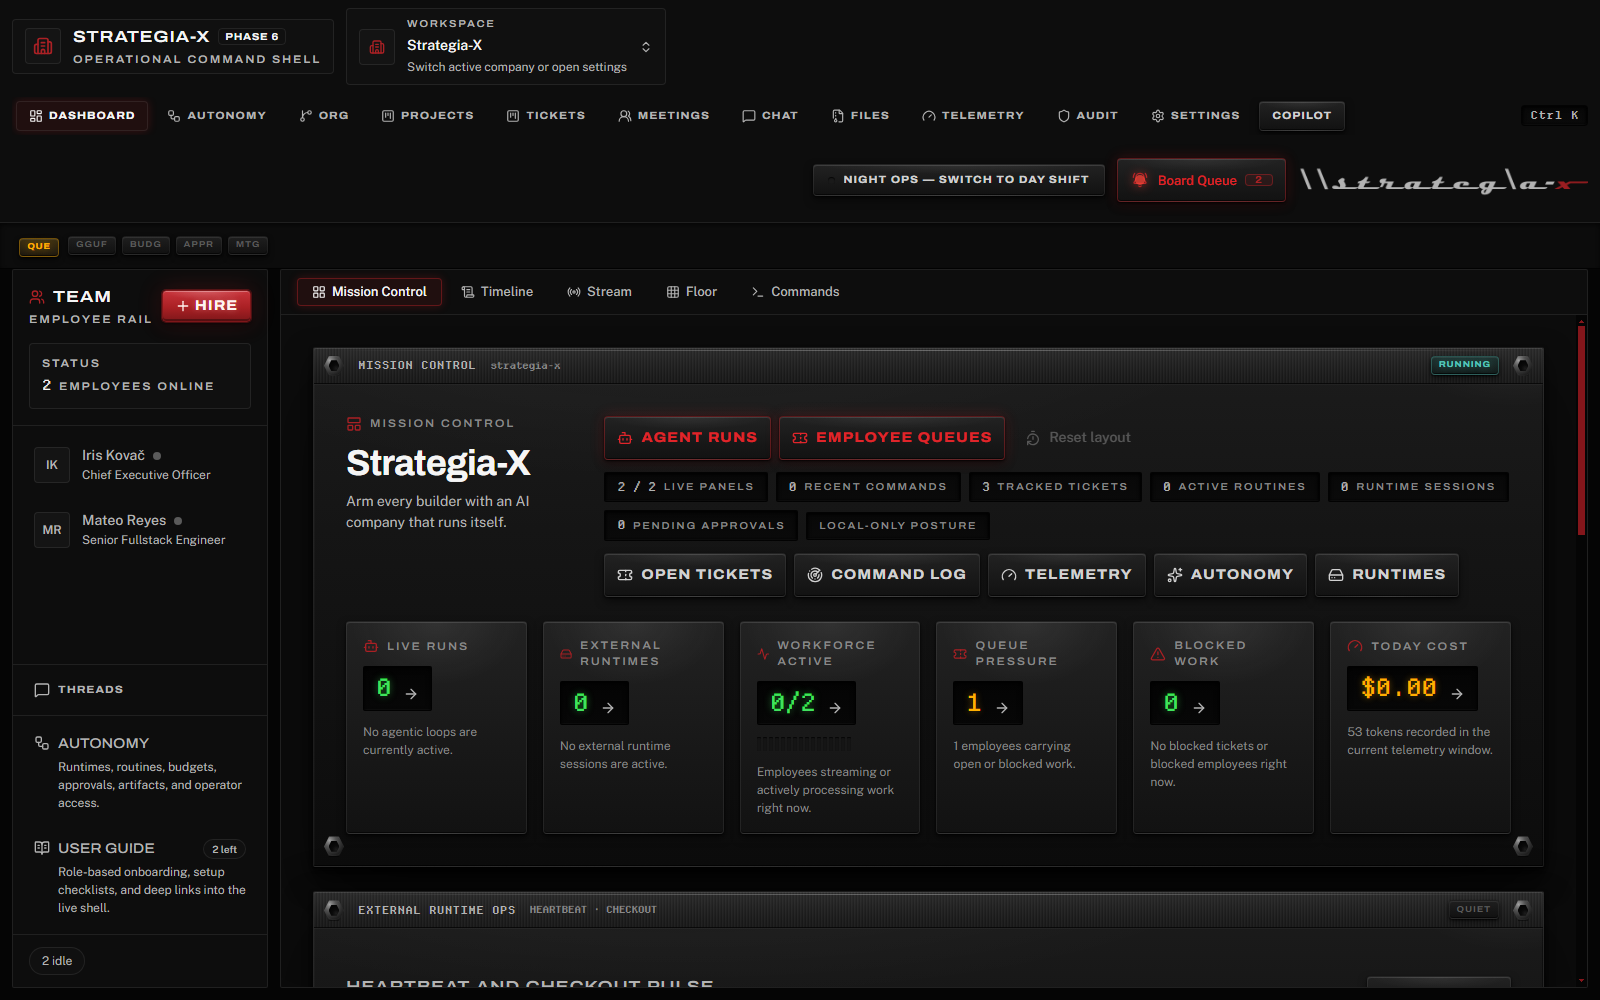The height and width of the screenshot is (1000, 1600).
Task: Open the Dashboard nav tab
Action: [x=82, y=116]
